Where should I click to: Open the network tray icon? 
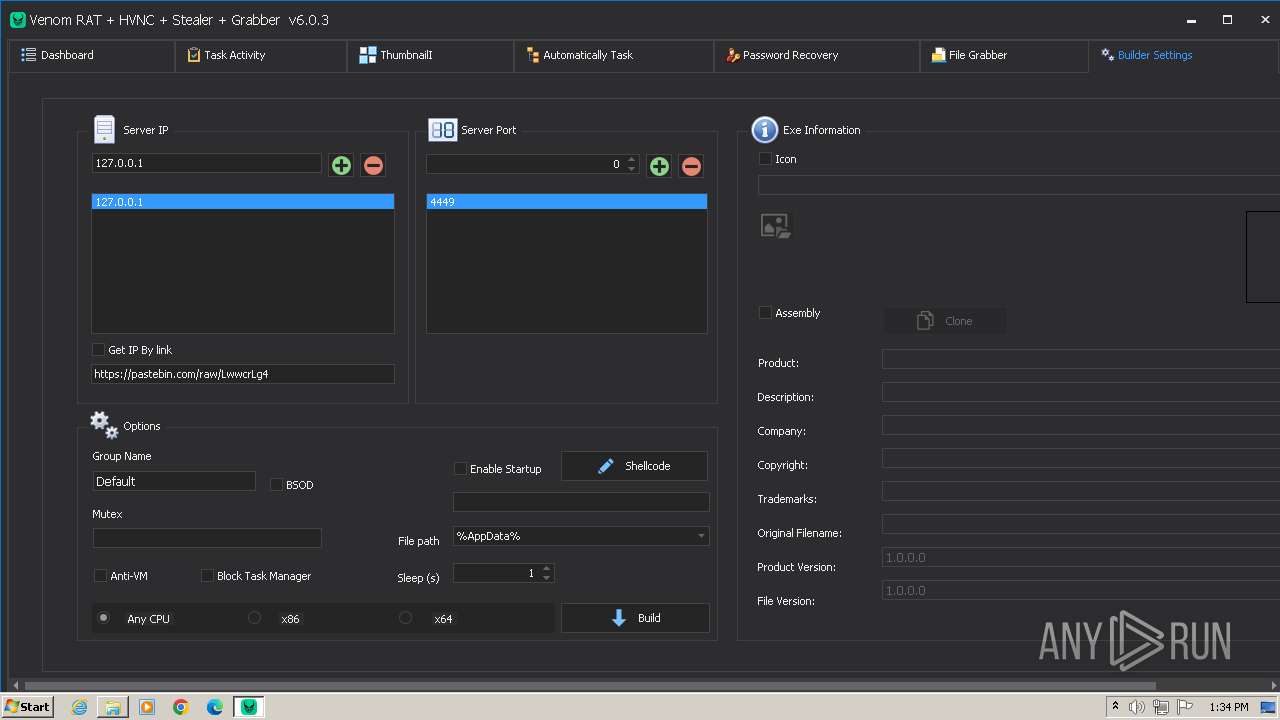(x=1161, y=707)
